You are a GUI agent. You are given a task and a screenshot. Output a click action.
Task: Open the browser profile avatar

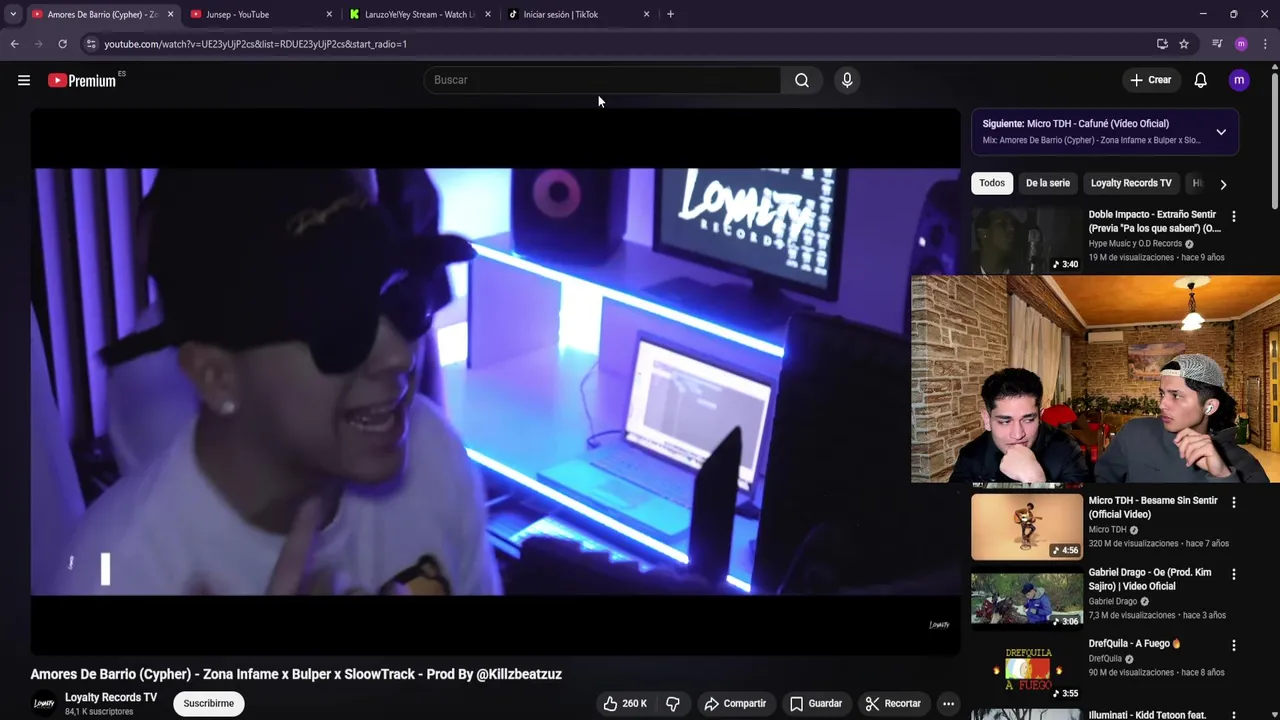[1241, 44]
